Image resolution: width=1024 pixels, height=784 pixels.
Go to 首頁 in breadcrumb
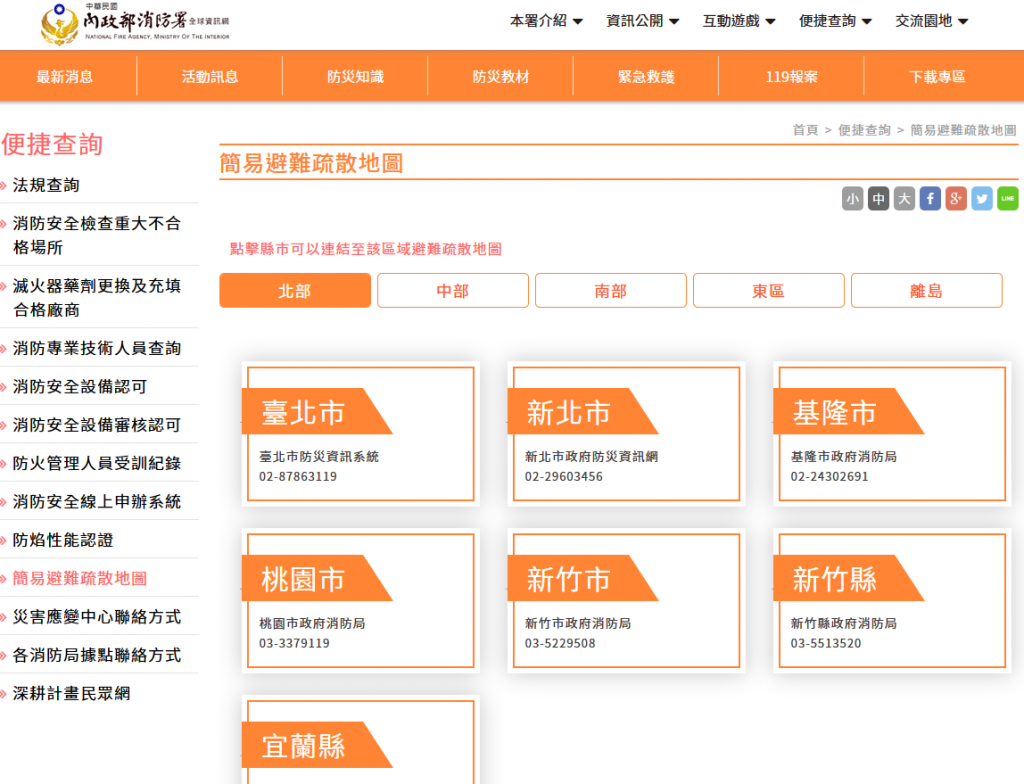(805, 130)
